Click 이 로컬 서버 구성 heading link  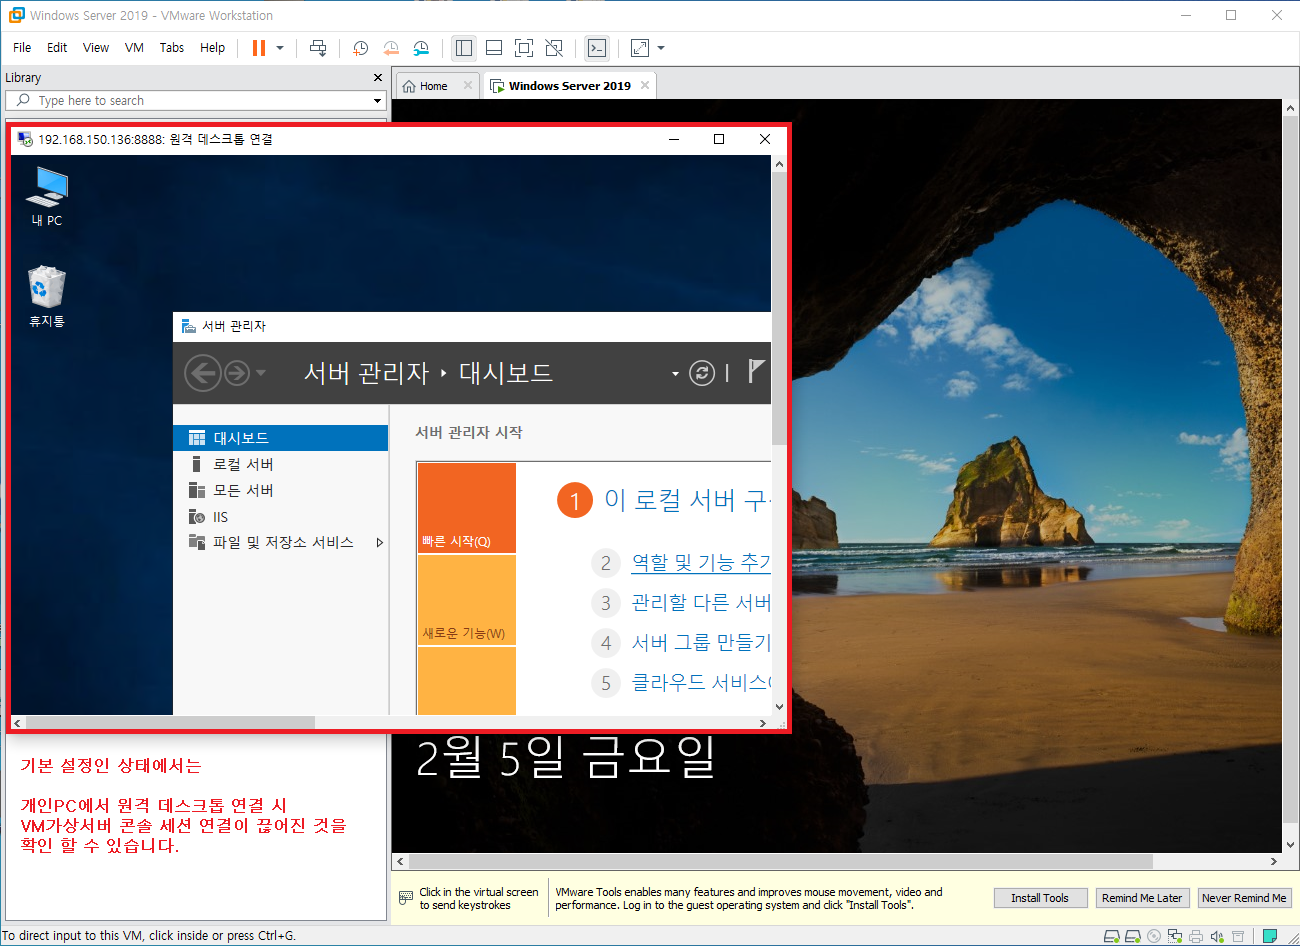(x=687, y=500)
